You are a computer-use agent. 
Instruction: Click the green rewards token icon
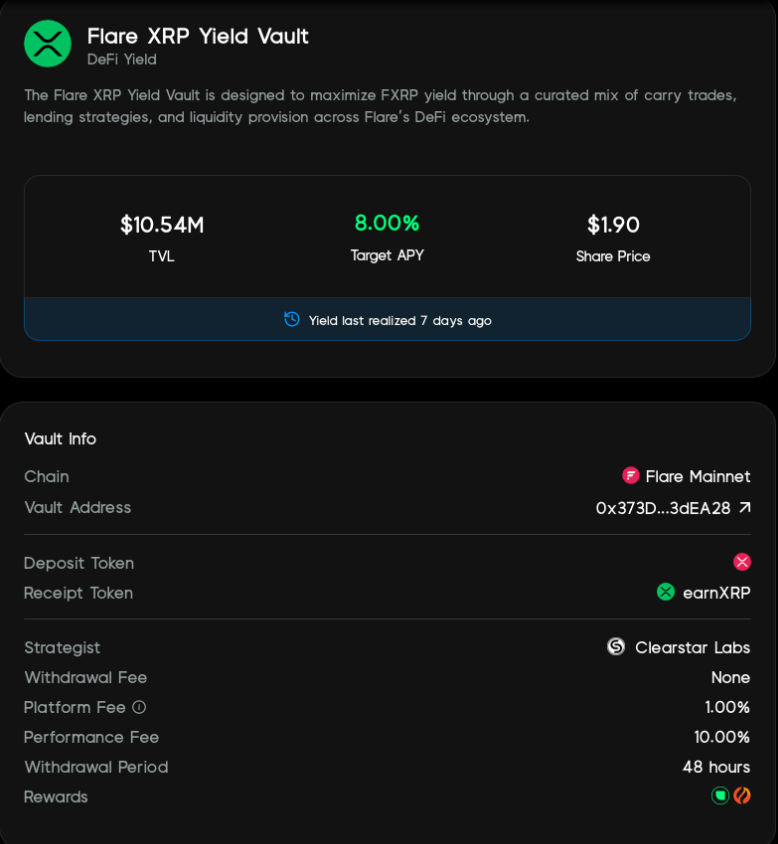(x=721, y=796)
